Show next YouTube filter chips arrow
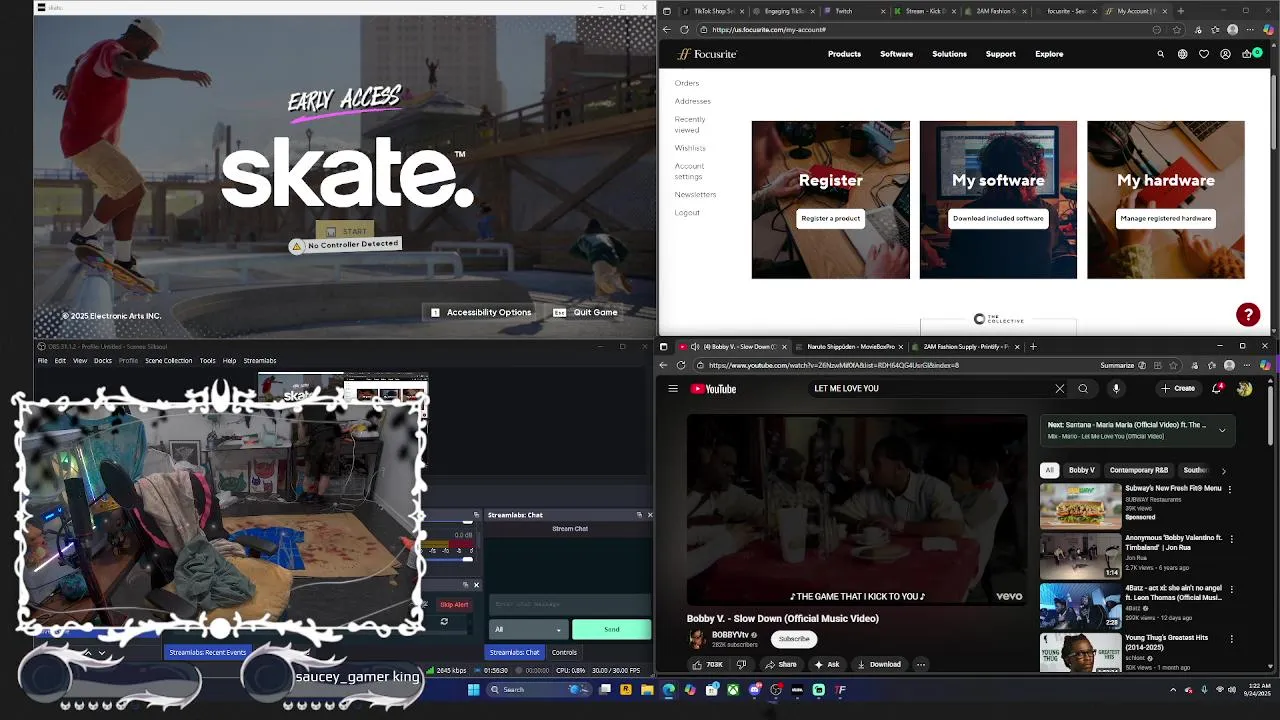 (1223, 470)
